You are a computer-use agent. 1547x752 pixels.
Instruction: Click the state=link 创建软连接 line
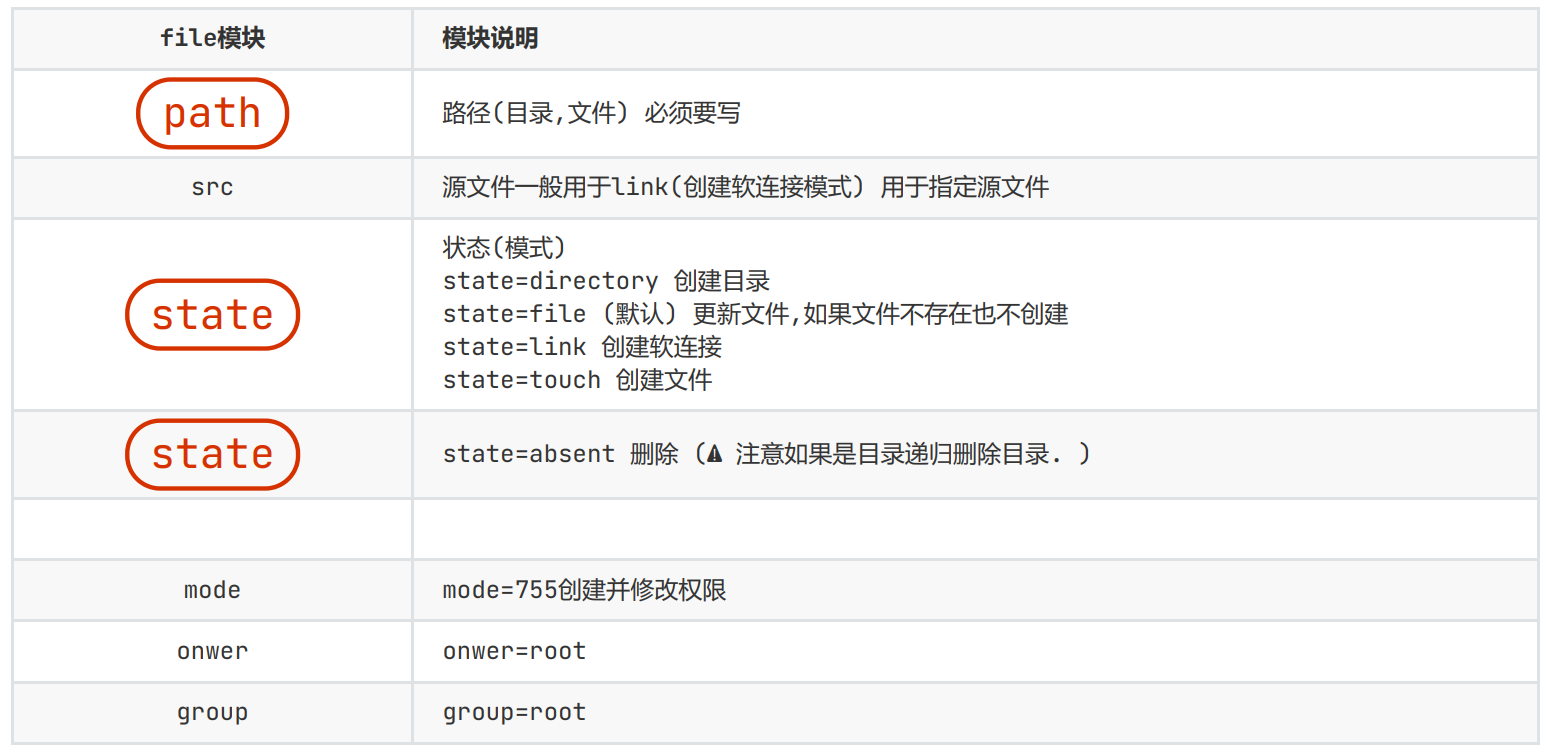click(582, 347)
